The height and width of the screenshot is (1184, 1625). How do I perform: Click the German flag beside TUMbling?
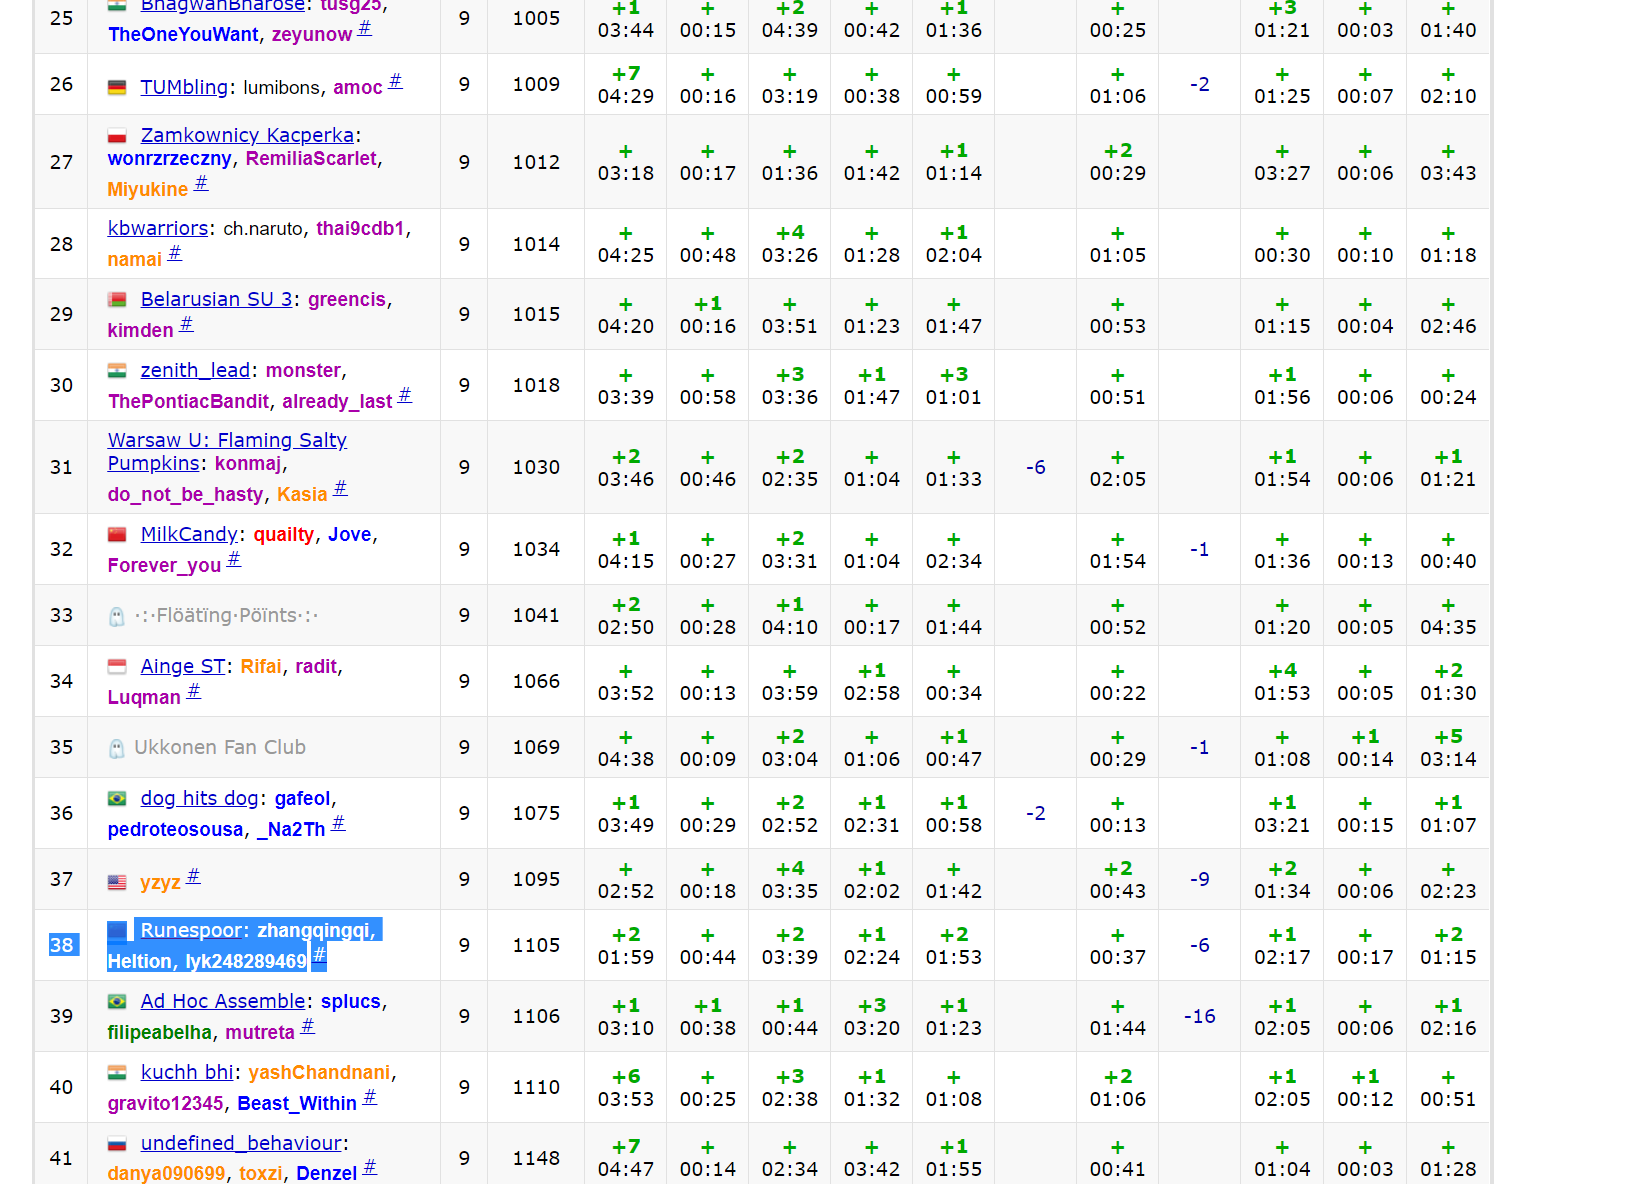coord(117,88)
